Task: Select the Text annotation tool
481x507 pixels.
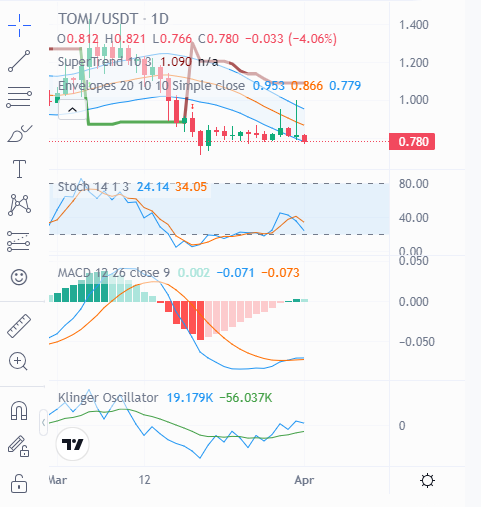Action: [19, 169]
